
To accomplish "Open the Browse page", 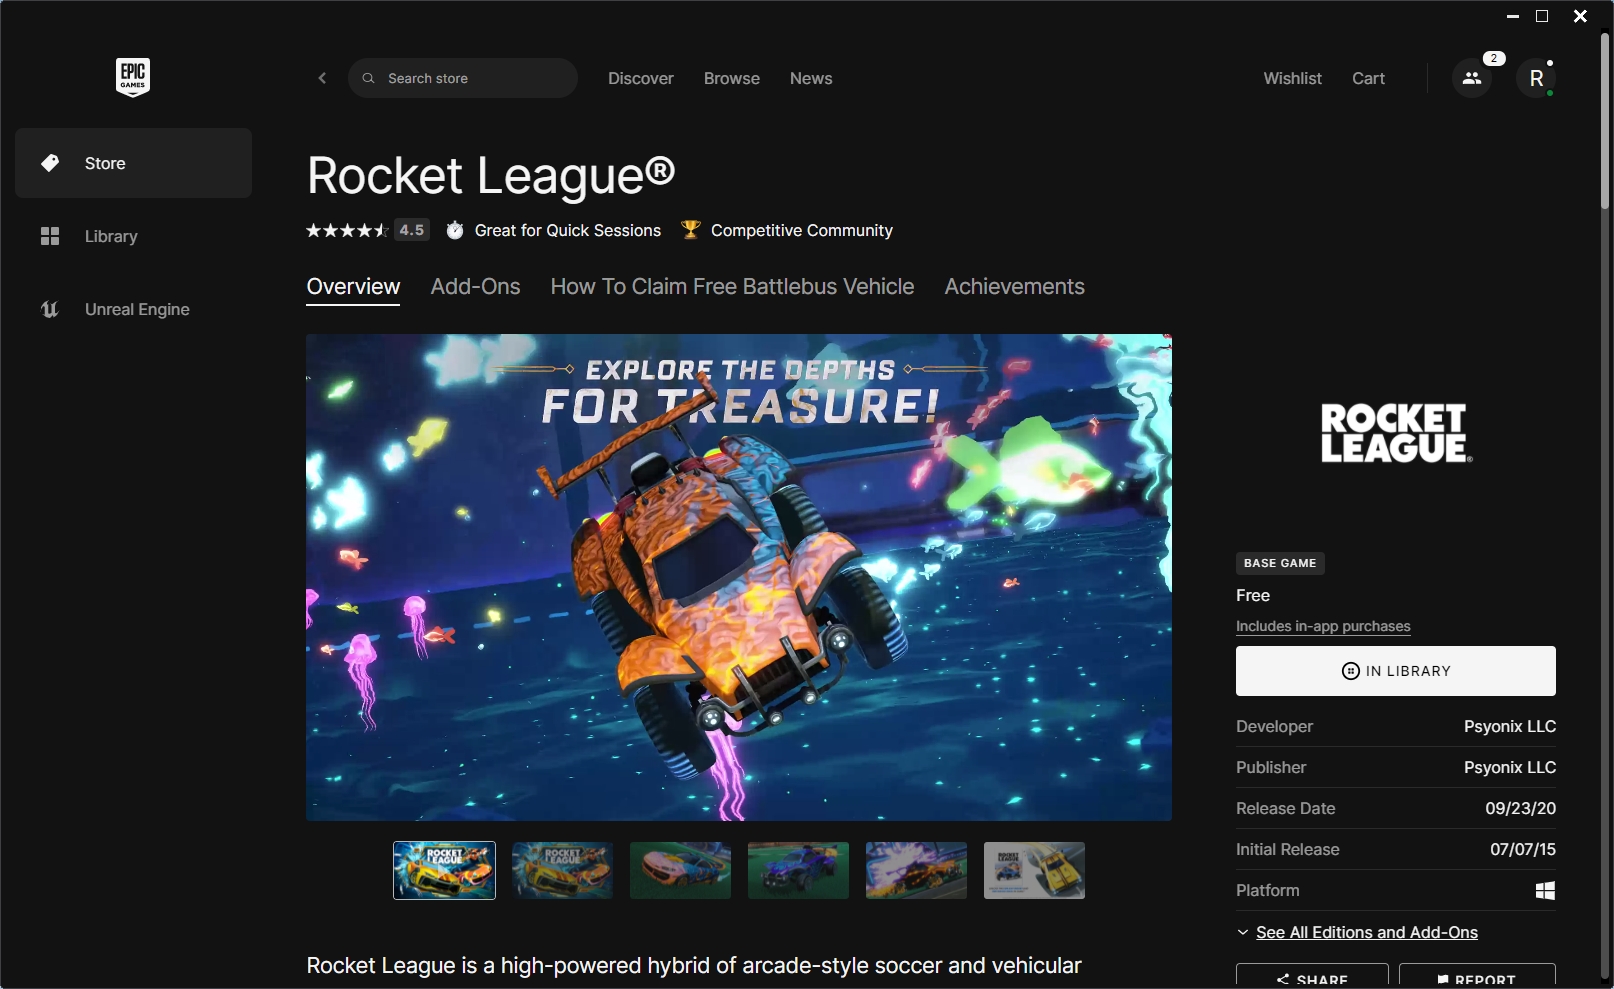I will [732, 78].
